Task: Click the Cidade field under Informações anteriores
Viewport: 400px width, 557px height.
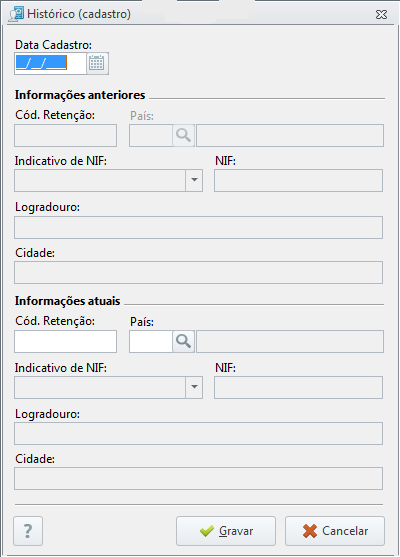Action: click(x=199, y=272)
